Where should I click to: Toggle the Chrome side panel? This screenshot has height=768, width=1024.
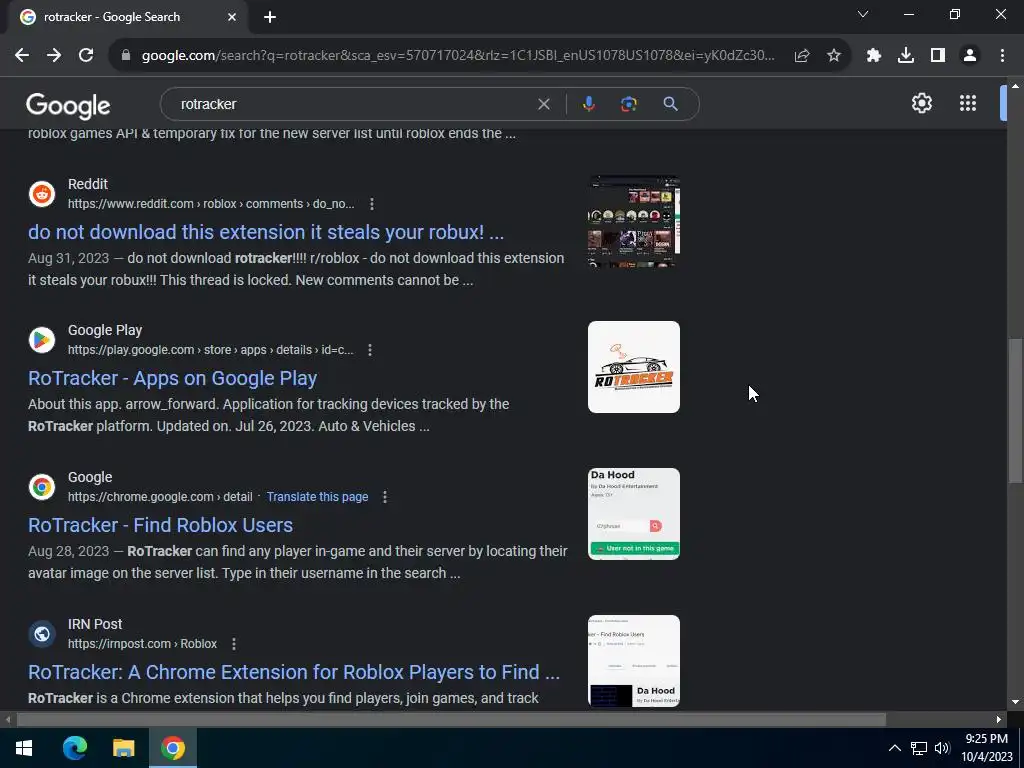[x=938, y=56]
